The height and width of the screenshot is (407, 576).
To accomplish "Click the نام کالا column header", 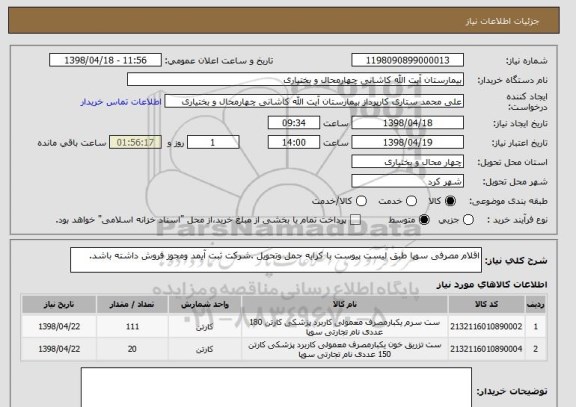I will pyautogui.click(x=345, y=305).
